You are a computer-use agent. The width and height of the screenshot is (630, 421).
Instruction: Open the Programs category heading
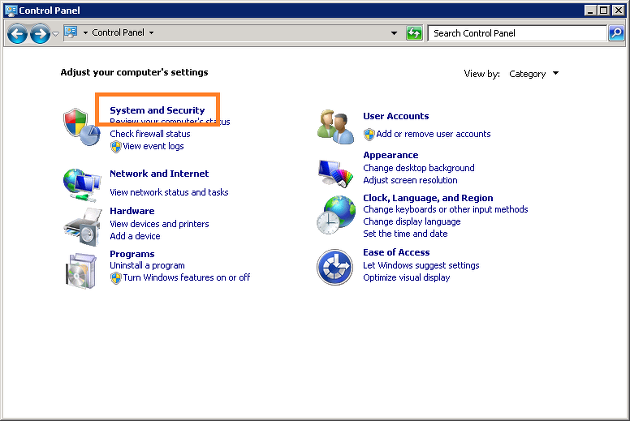[132, 254]
